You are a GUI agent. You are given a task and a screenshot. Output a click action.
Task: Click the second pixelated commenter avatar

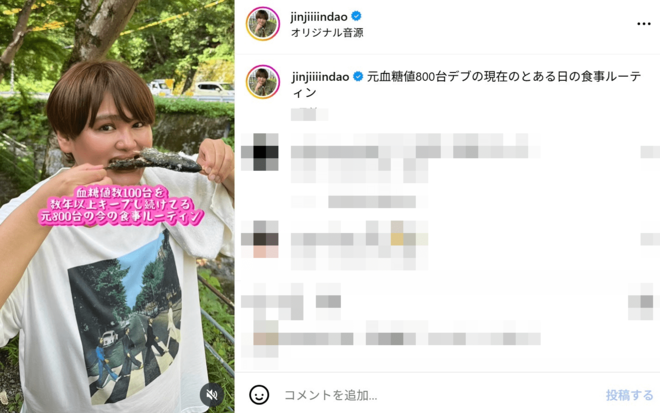click(260, 239)
